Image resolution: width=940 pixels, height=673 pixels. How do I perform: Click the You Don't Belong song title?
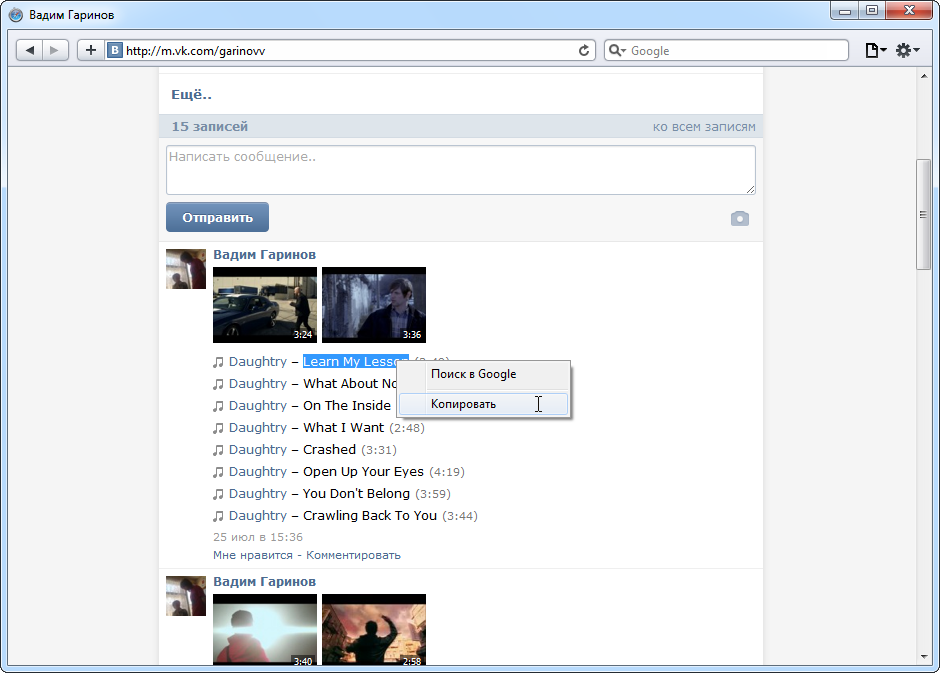point(356,494)
